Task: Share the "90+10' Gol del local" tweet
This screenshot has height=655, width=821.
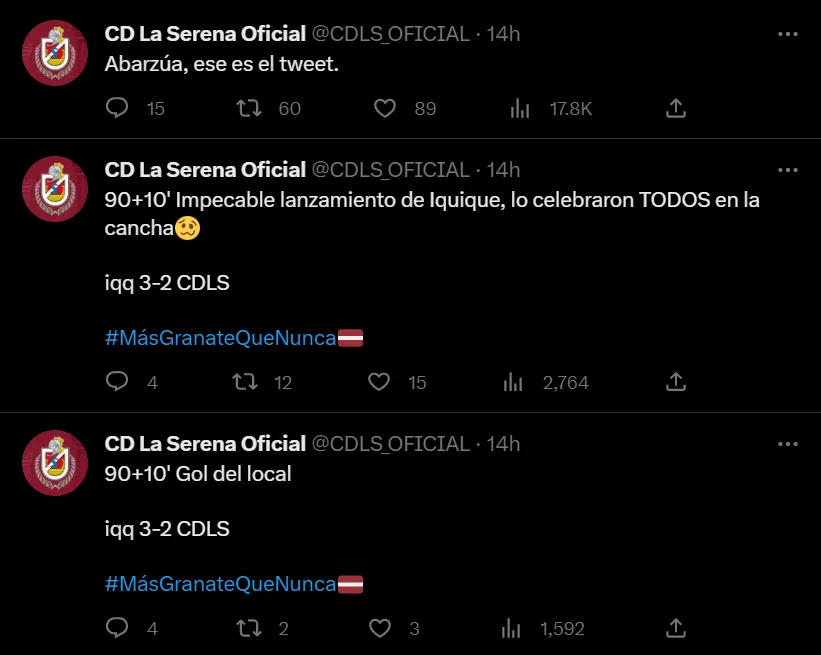Action: (x=675, y=628)
